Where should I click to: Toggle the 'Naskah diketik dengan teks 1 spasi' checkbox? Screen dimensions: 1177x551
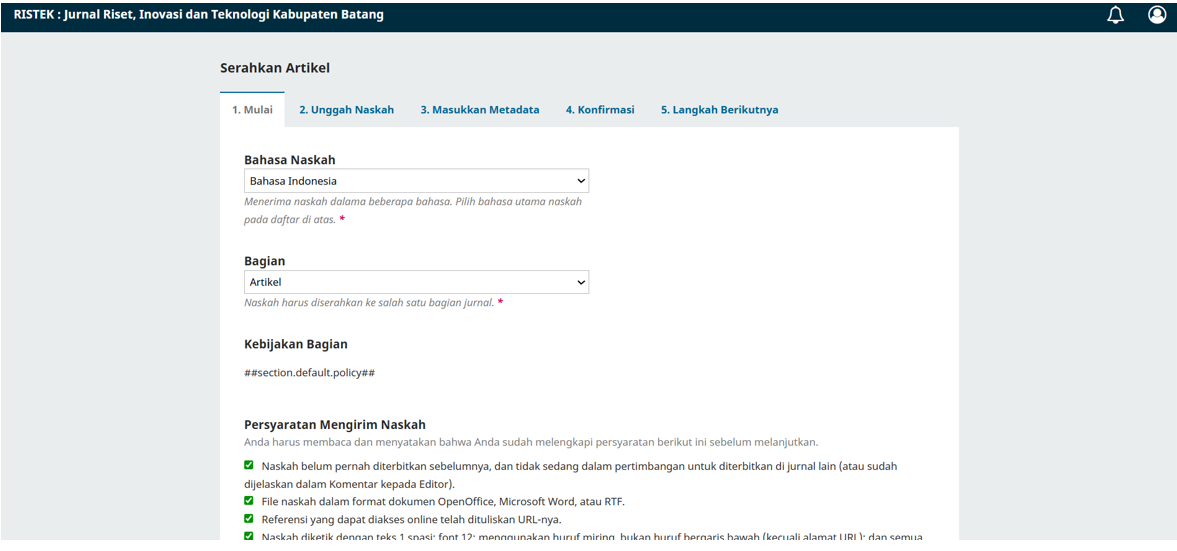(x=249, y=536)
